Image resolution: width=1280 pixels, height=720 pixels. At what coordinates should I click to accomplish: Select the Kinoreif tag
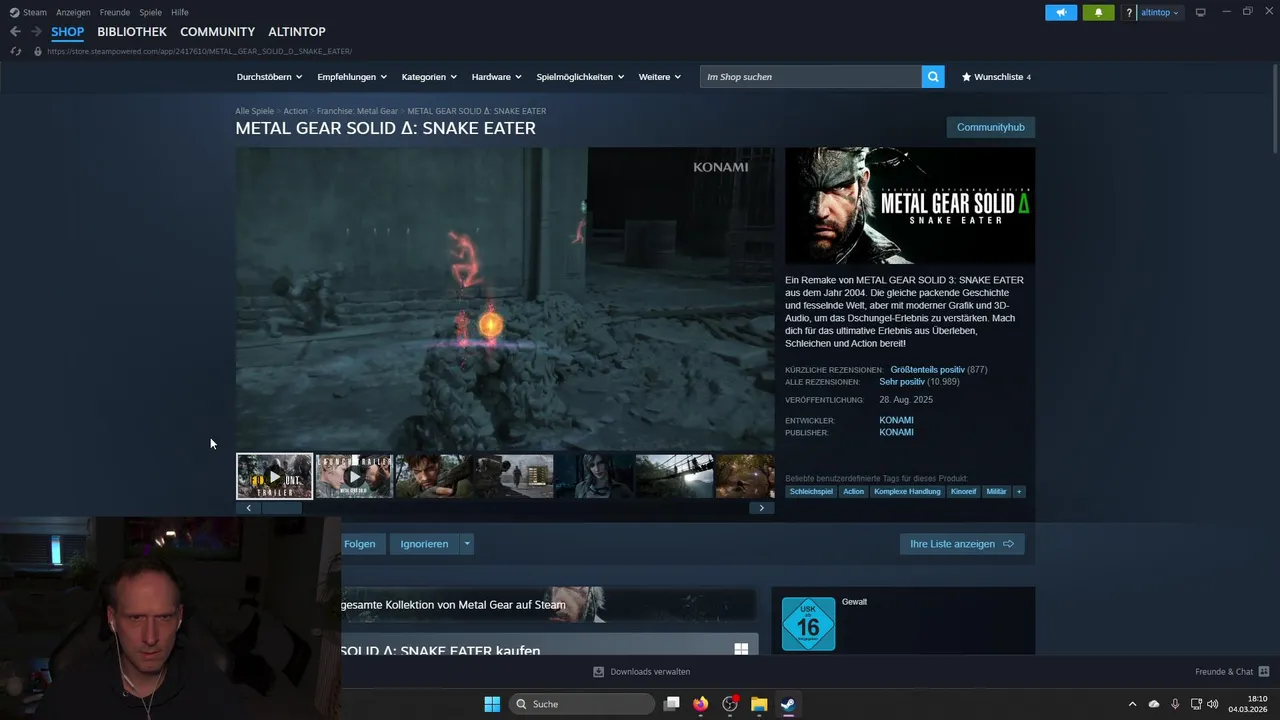click(x=963, y=492)
